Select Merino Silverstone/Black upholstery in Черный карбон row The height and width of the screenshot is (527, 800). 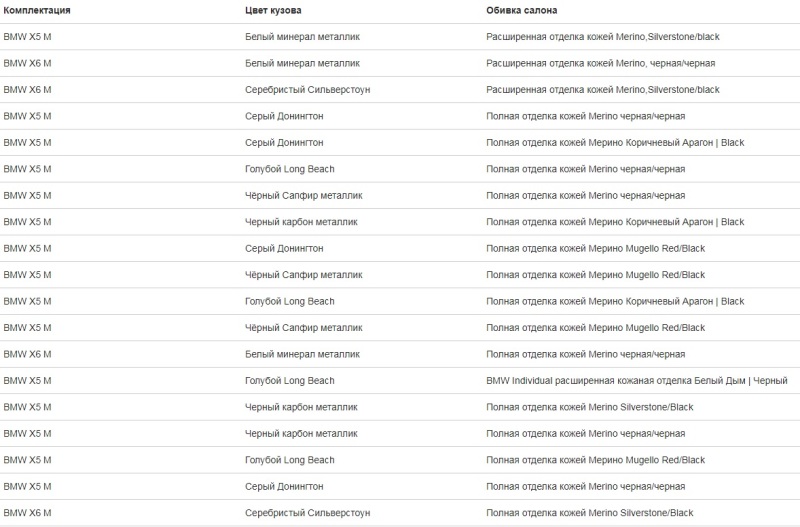(589, 407)
